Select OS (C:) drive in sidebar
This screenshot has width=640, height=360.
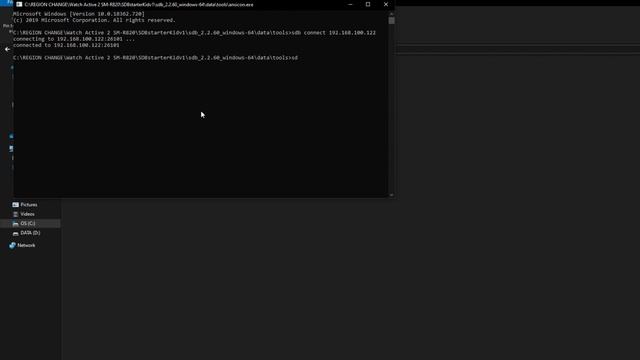tap(24, 223)
